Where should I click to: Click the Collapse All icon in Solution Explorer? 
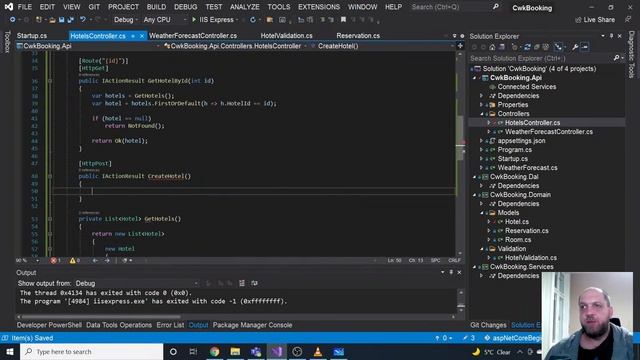click(537, 47)
